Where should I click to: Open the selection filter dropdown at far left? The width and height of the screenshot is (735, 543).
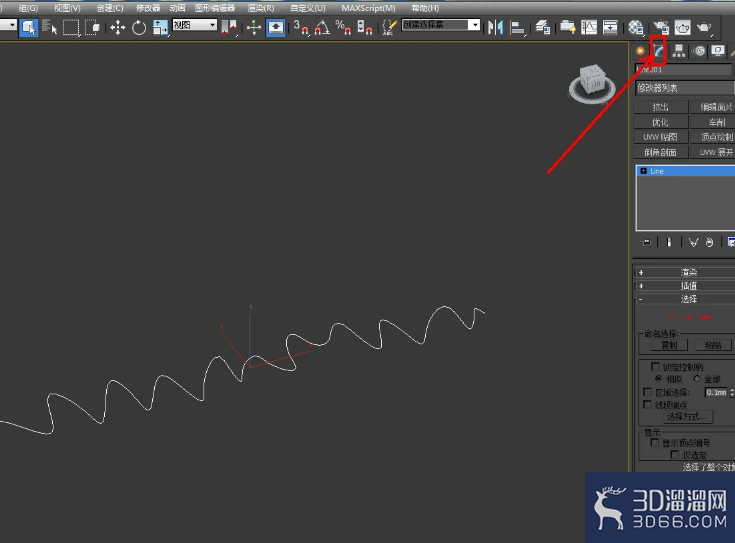point(8,25)
